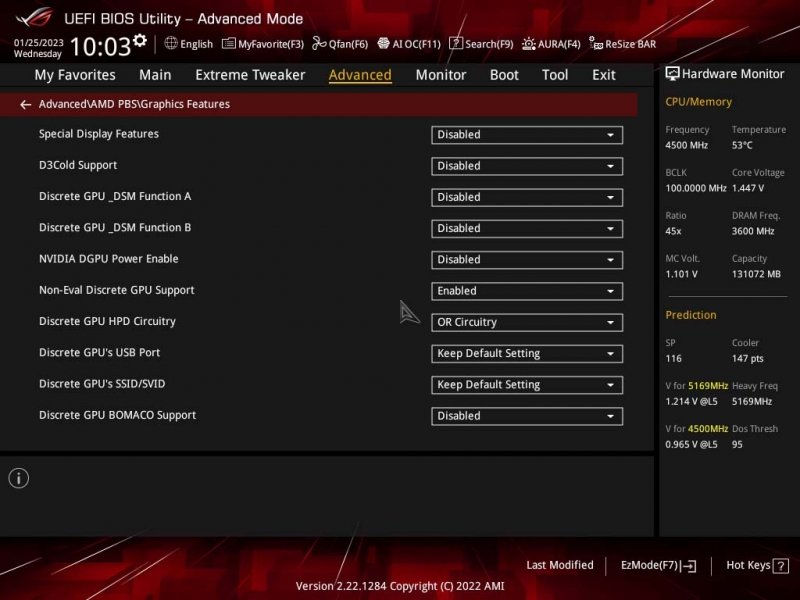Open Non-Eval Discrete GPU Support dropdown

pos(527,291)
